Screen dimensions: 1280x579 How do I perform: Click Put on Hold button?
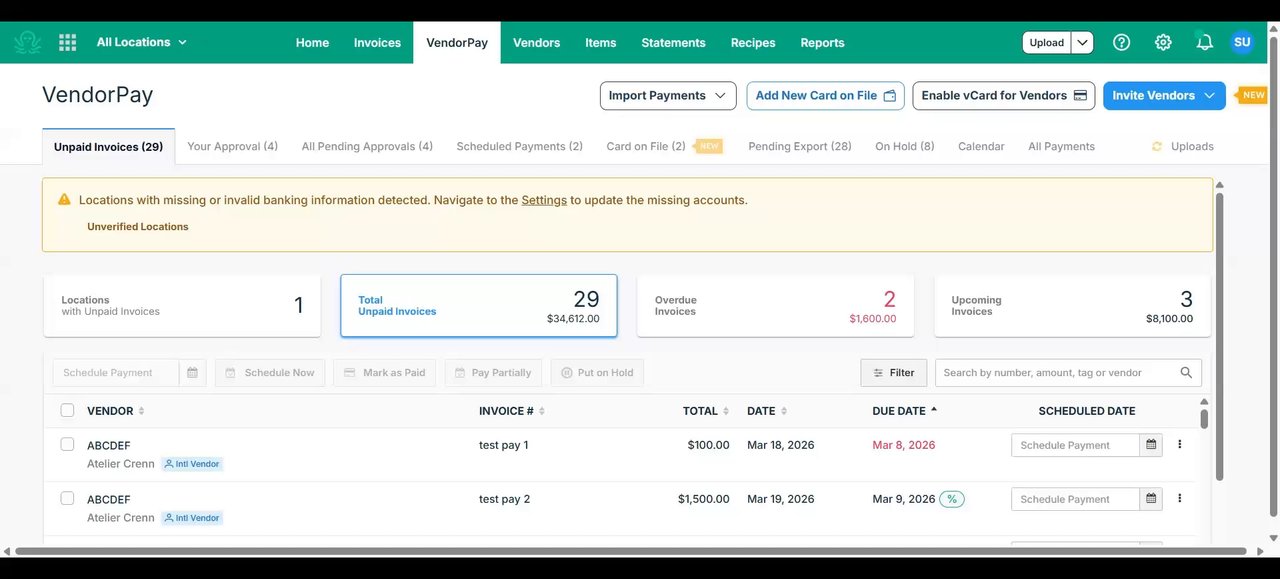(597, 373)
